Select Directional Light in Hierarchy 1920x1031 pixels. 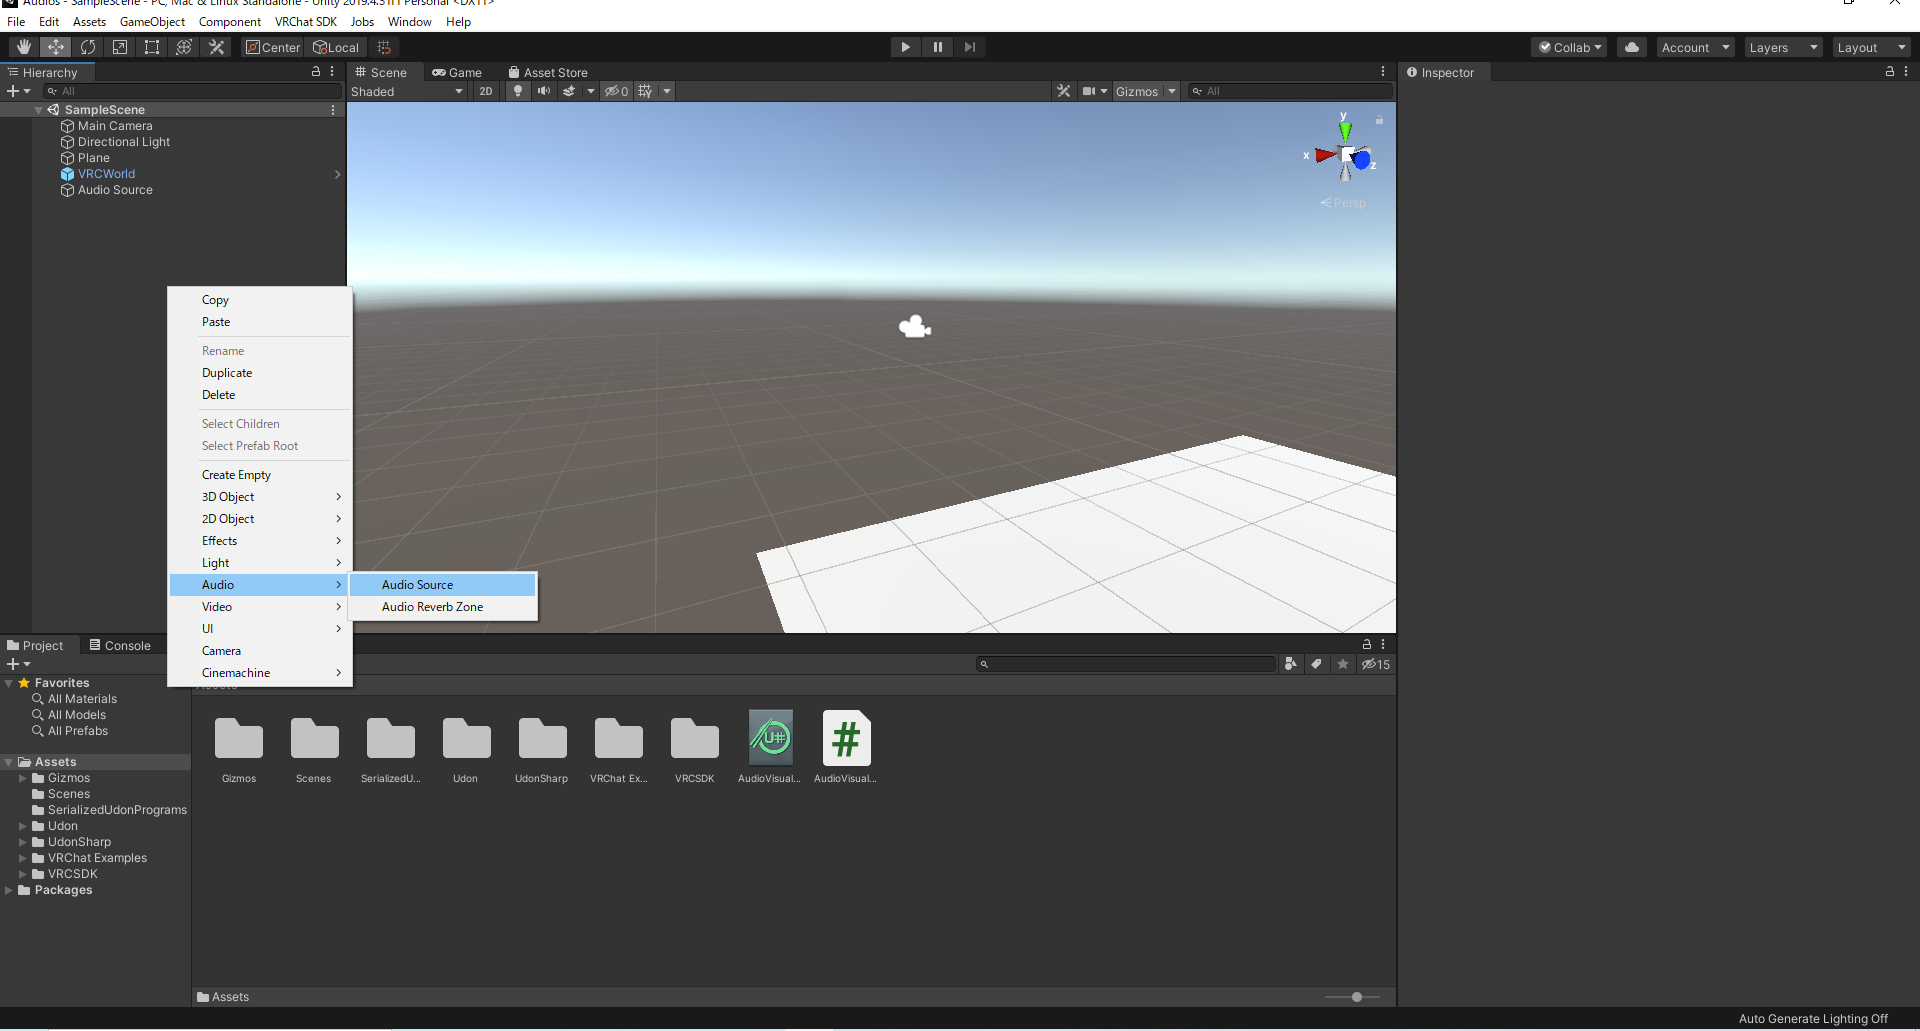pyautogui.click(x=124, y=142)
